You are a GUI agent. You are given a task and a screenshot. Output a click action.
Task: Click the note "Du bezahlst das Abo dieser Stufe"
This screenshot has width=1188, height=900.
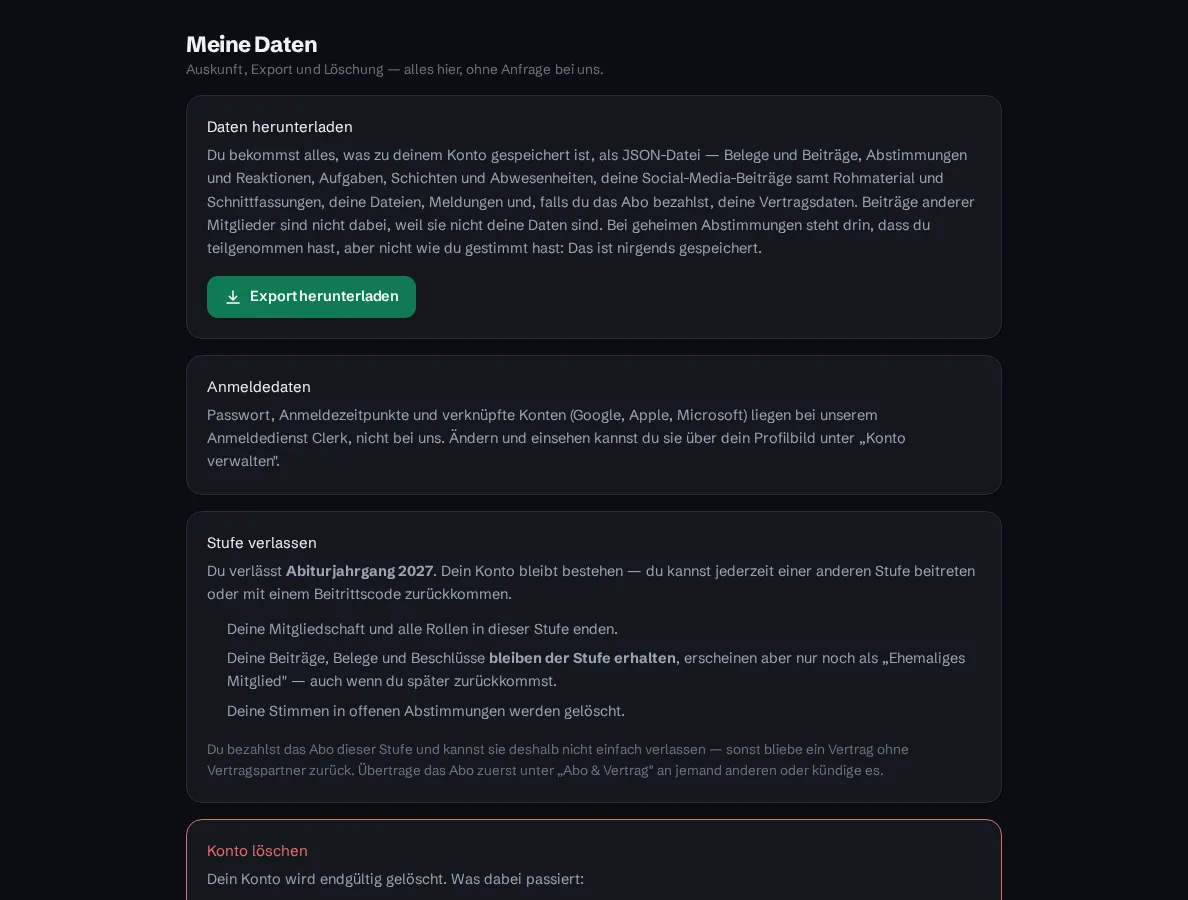click(558, 759)
